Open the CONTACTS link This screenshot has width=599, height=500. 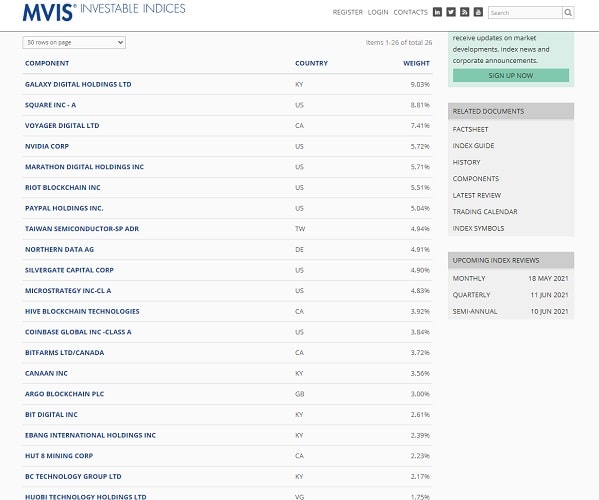410,12
